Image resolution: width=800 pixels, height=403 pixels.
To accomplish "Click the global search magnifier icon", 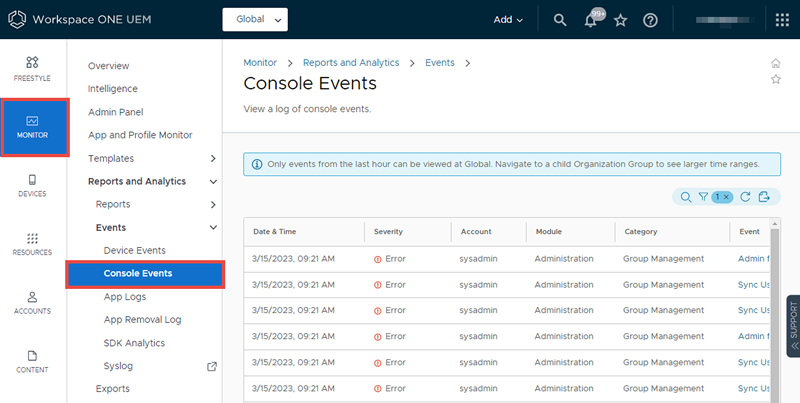I will coord(560,20).
